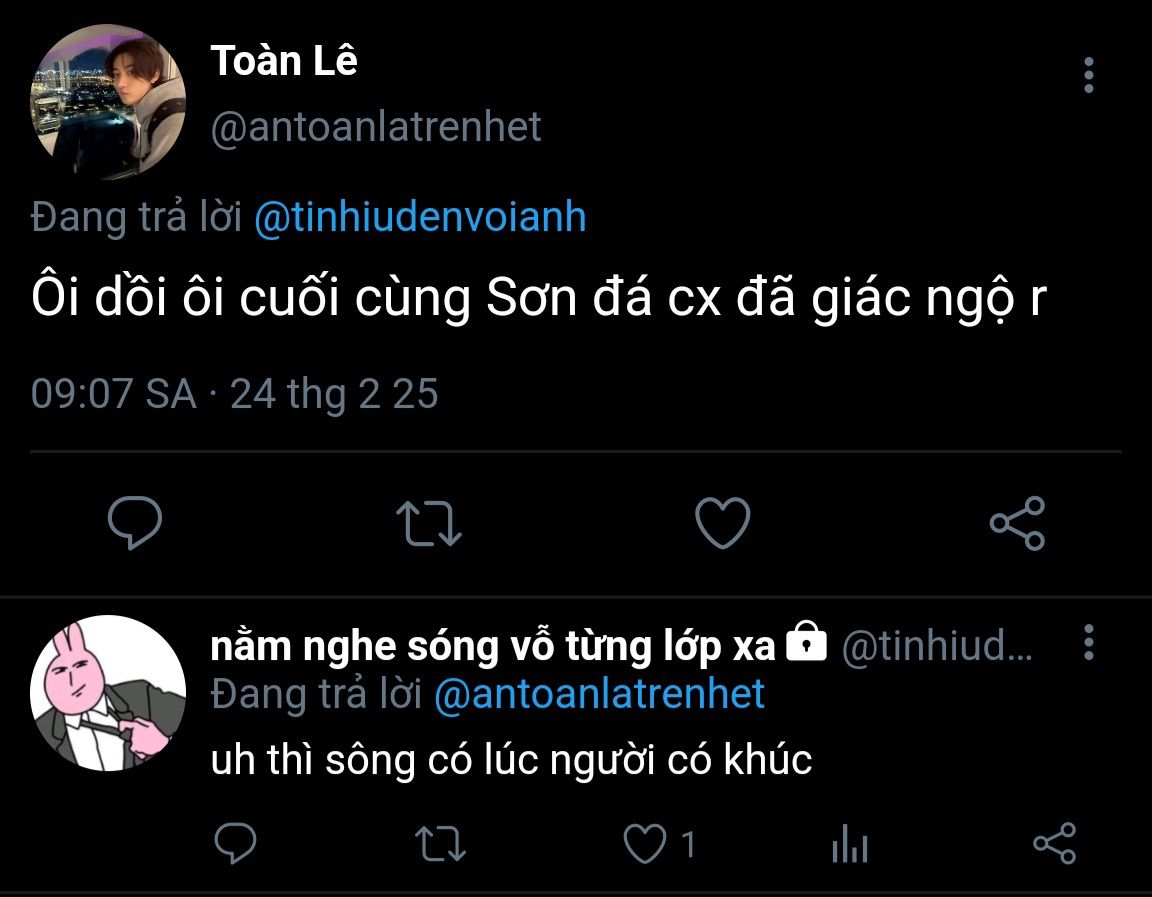This screenshot has width=1152, height=897.
Task: Open Toàn Lê's profile picture
Action: 108,102
